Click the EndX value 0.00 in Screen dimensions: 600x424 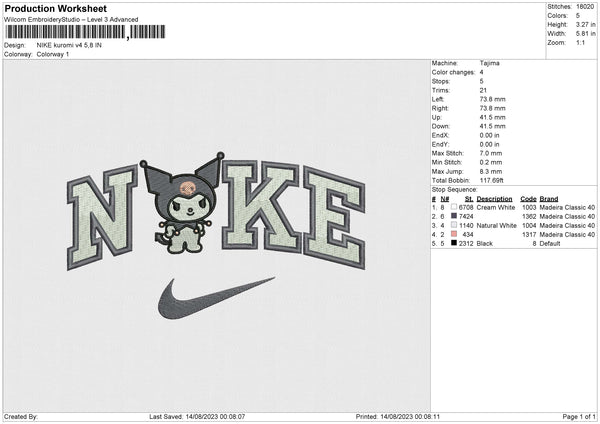(489, 135)
